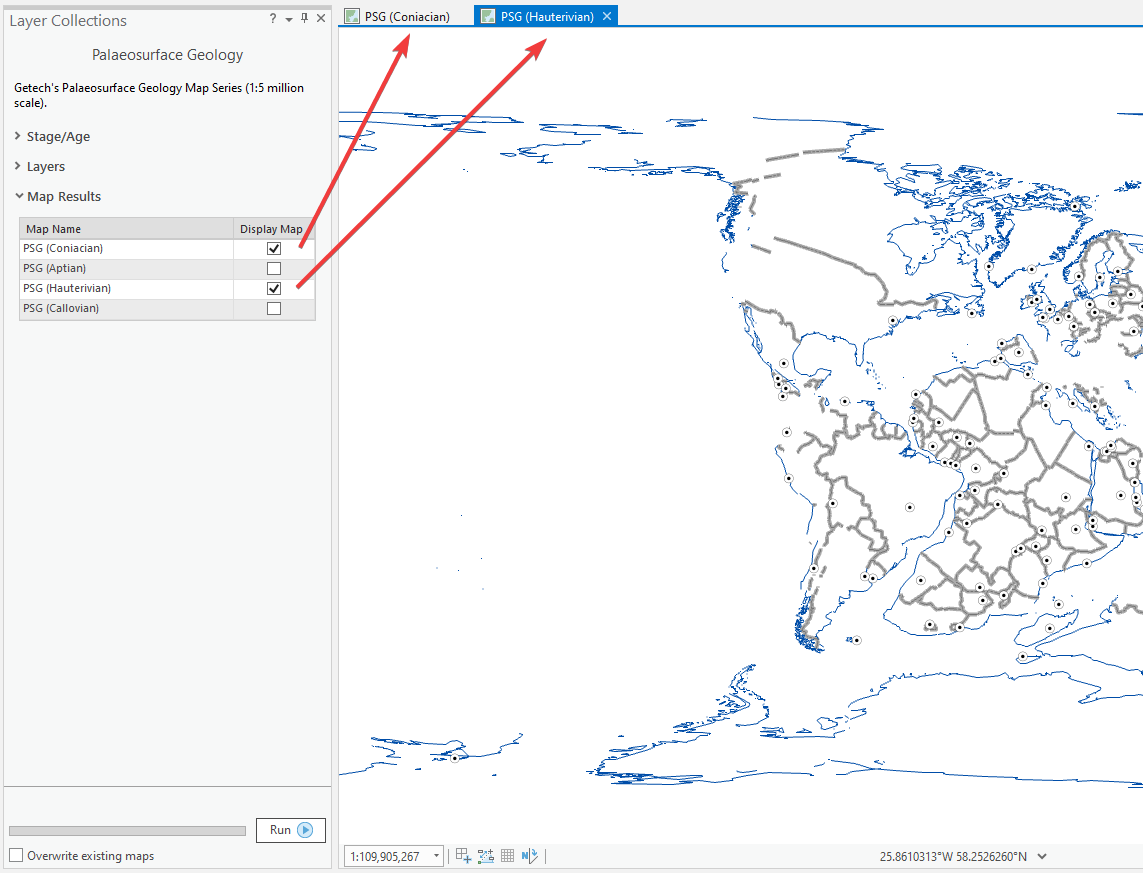Expand the Layers section

click(19, 167)
